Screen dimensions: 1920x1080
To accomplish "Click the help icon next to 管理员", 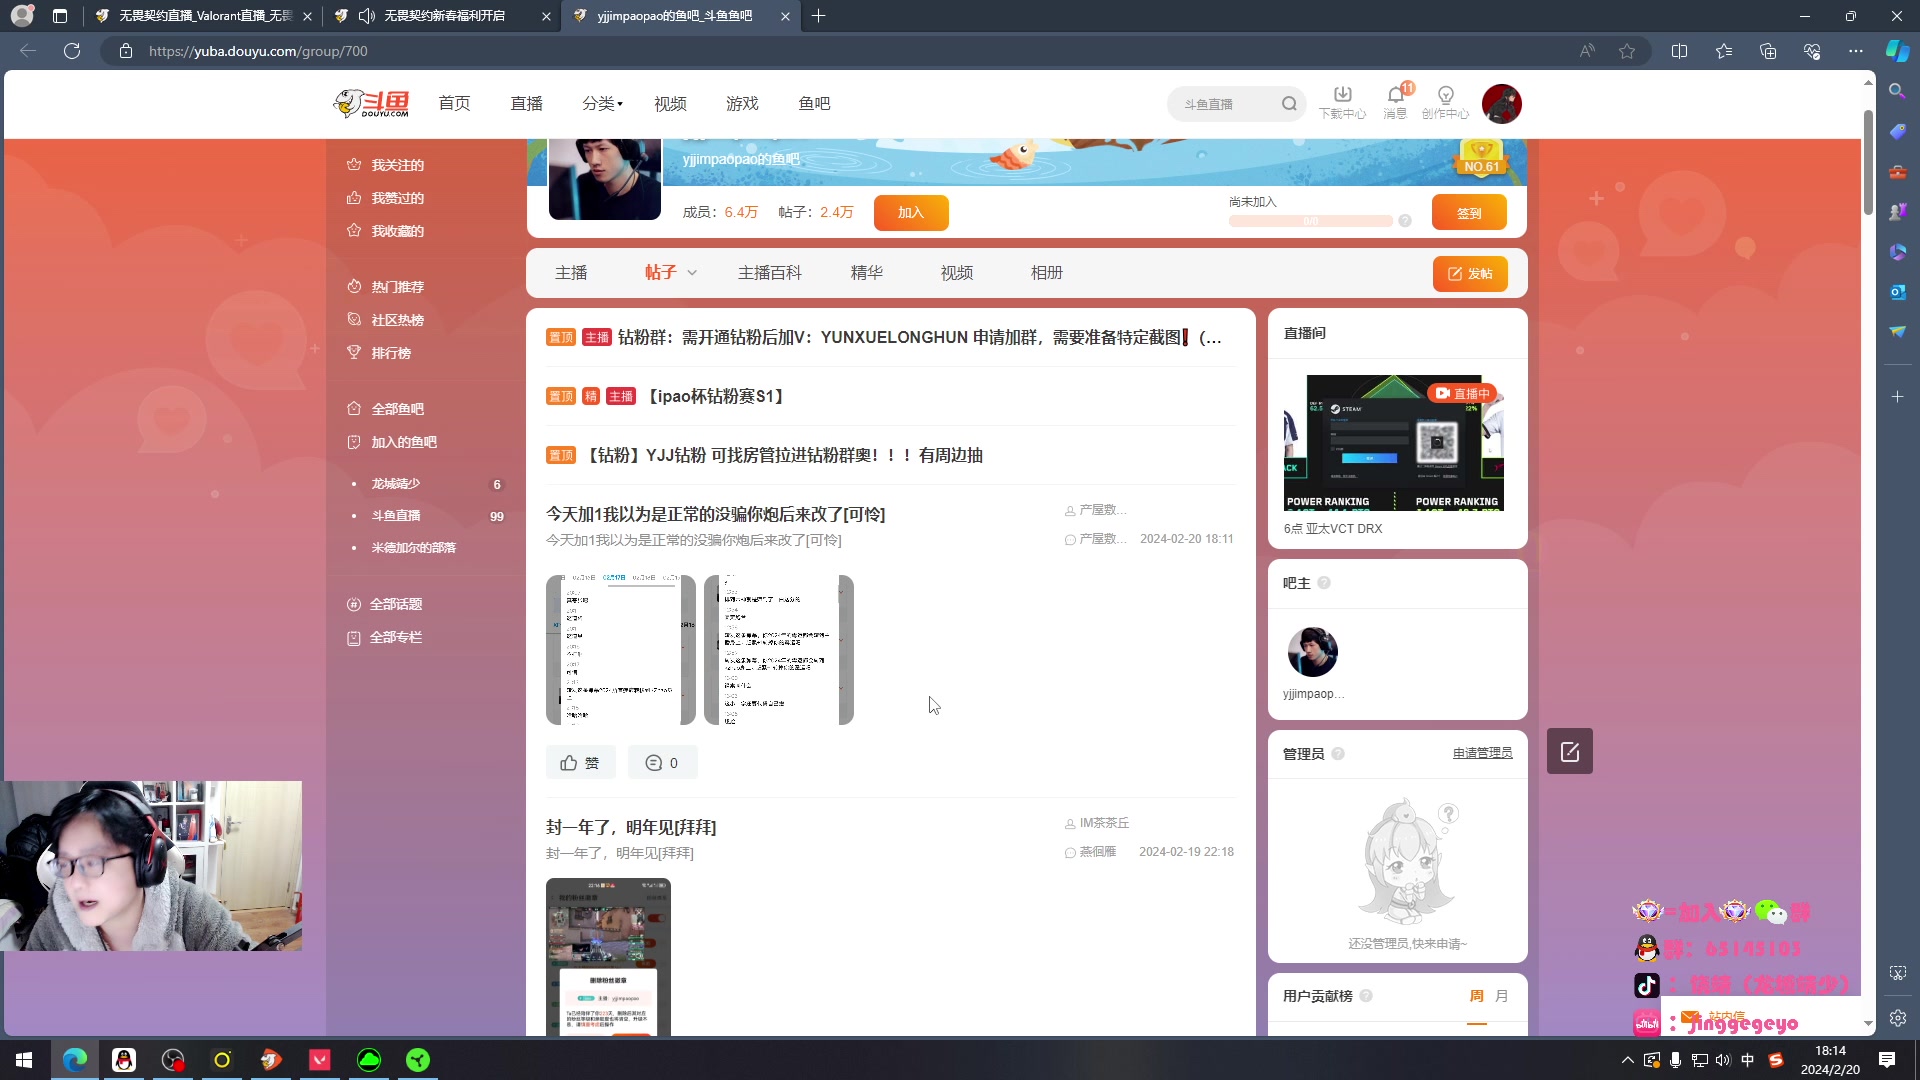I will [x=1338, y=754].
